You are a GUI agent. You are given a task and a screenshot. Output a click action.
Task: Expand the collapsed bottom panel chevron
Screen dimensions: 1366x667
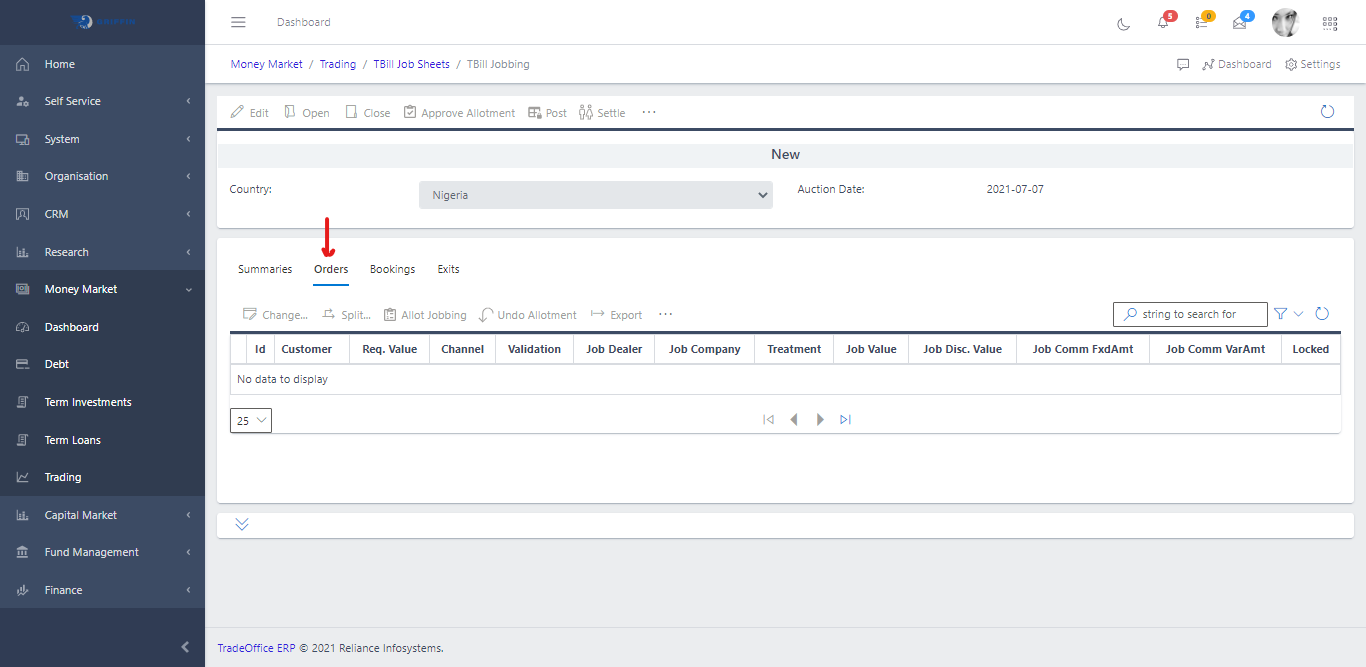tap(242, 525)
